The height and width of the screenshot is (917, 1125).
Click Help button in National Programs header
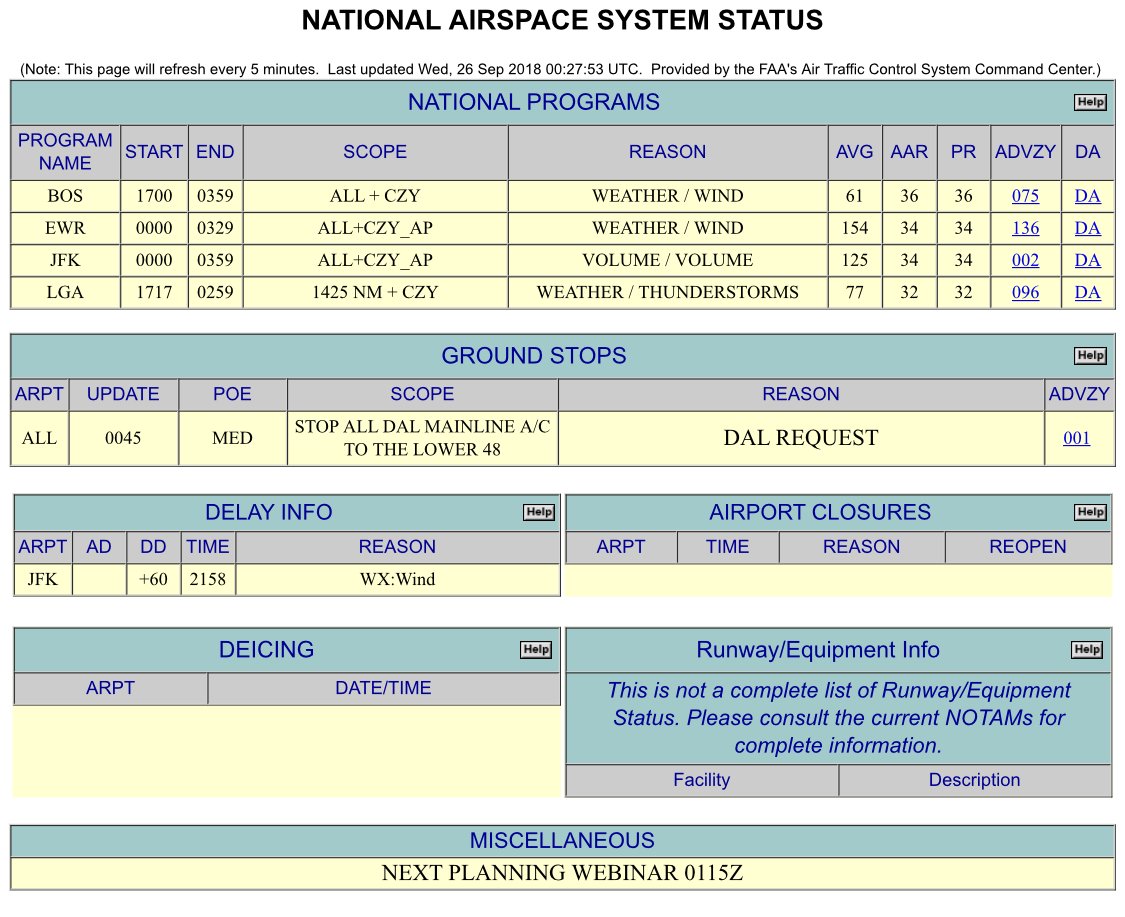point(1090,102)
